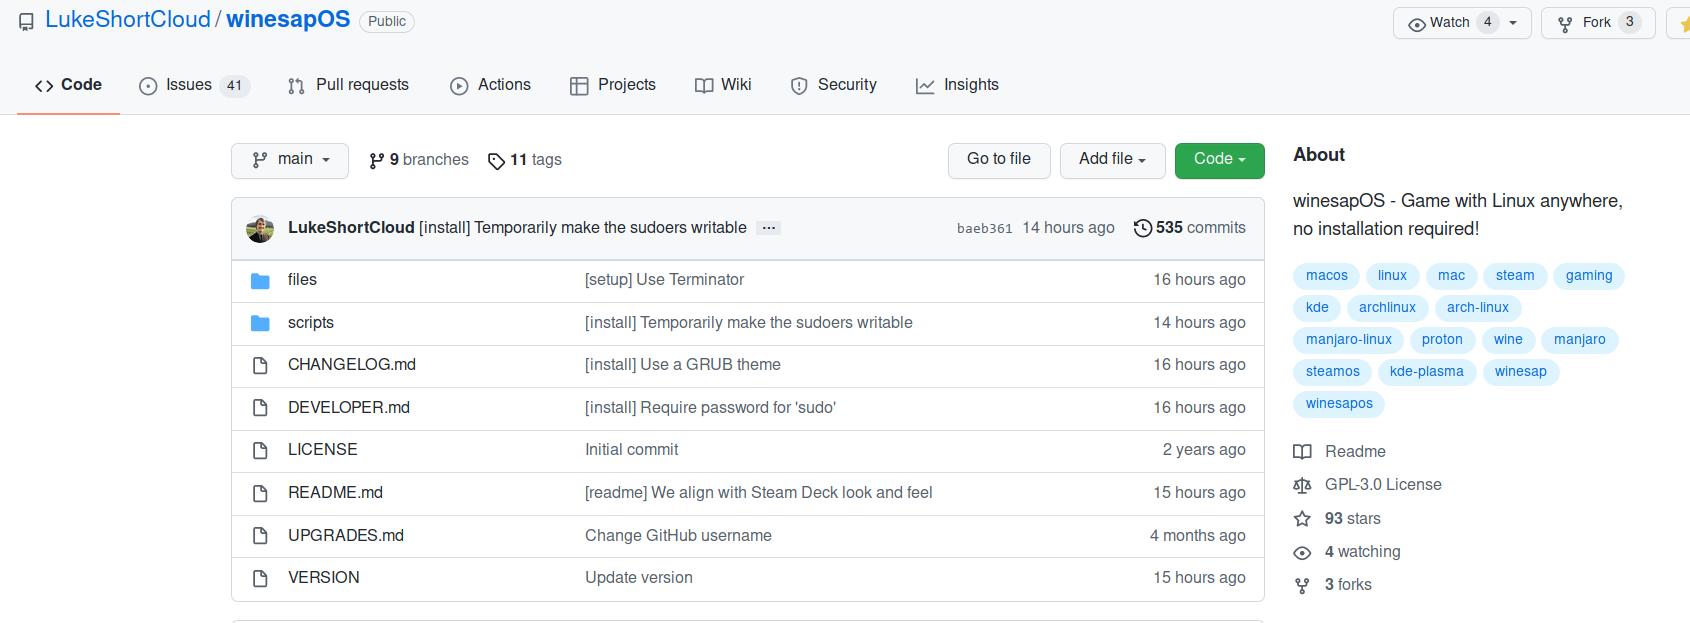This screenshot has height=623, width=1690.
Task: Open the Pull requests tab
Action: [x=348, y=85]
